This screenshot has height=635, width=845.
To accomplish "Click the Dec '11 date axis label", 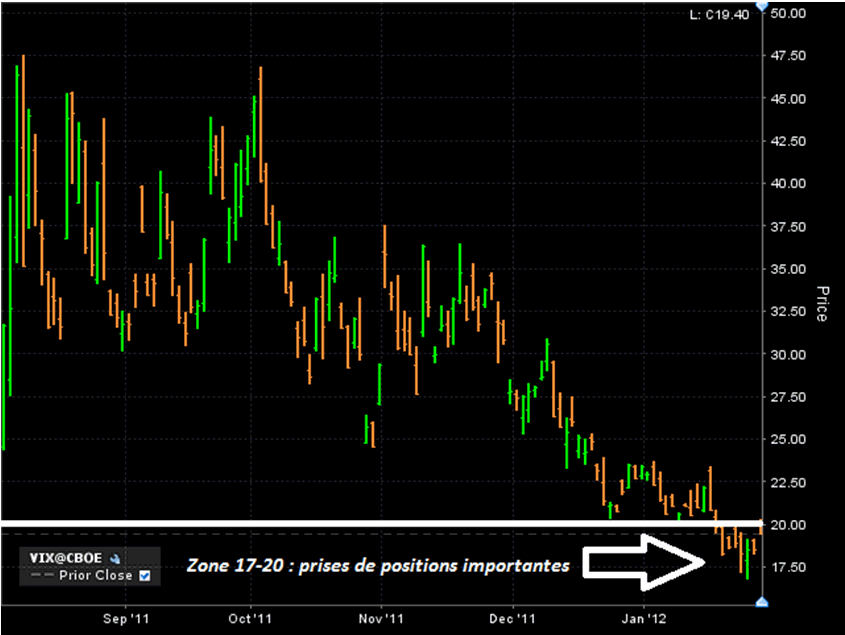I will [x=512, y=618].
